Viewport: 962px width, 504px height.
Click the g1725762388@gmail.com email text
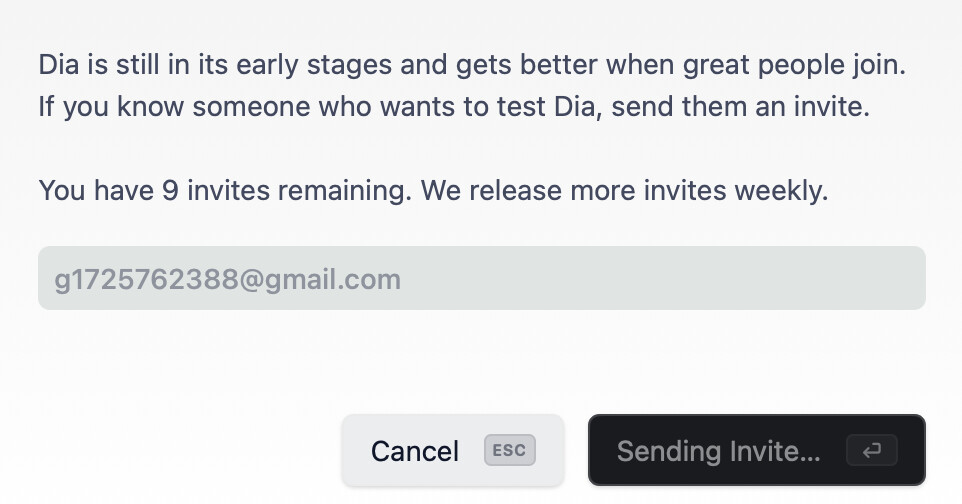[x=228, y=280]
